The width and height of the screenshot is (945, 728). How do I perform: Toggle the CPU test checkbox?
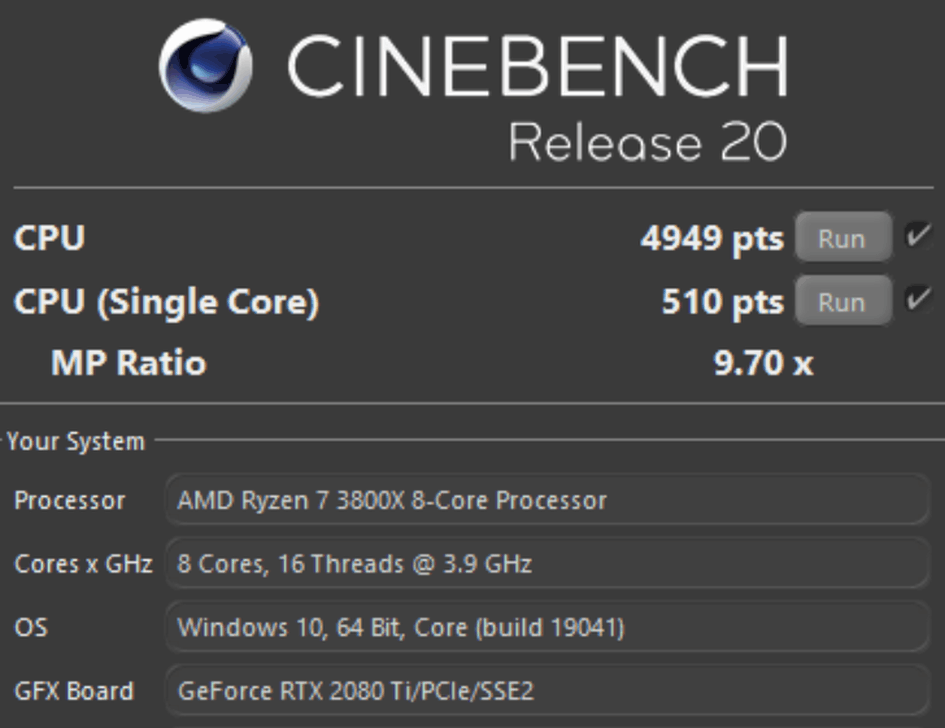pyautogui.click(x=918, y=236)
